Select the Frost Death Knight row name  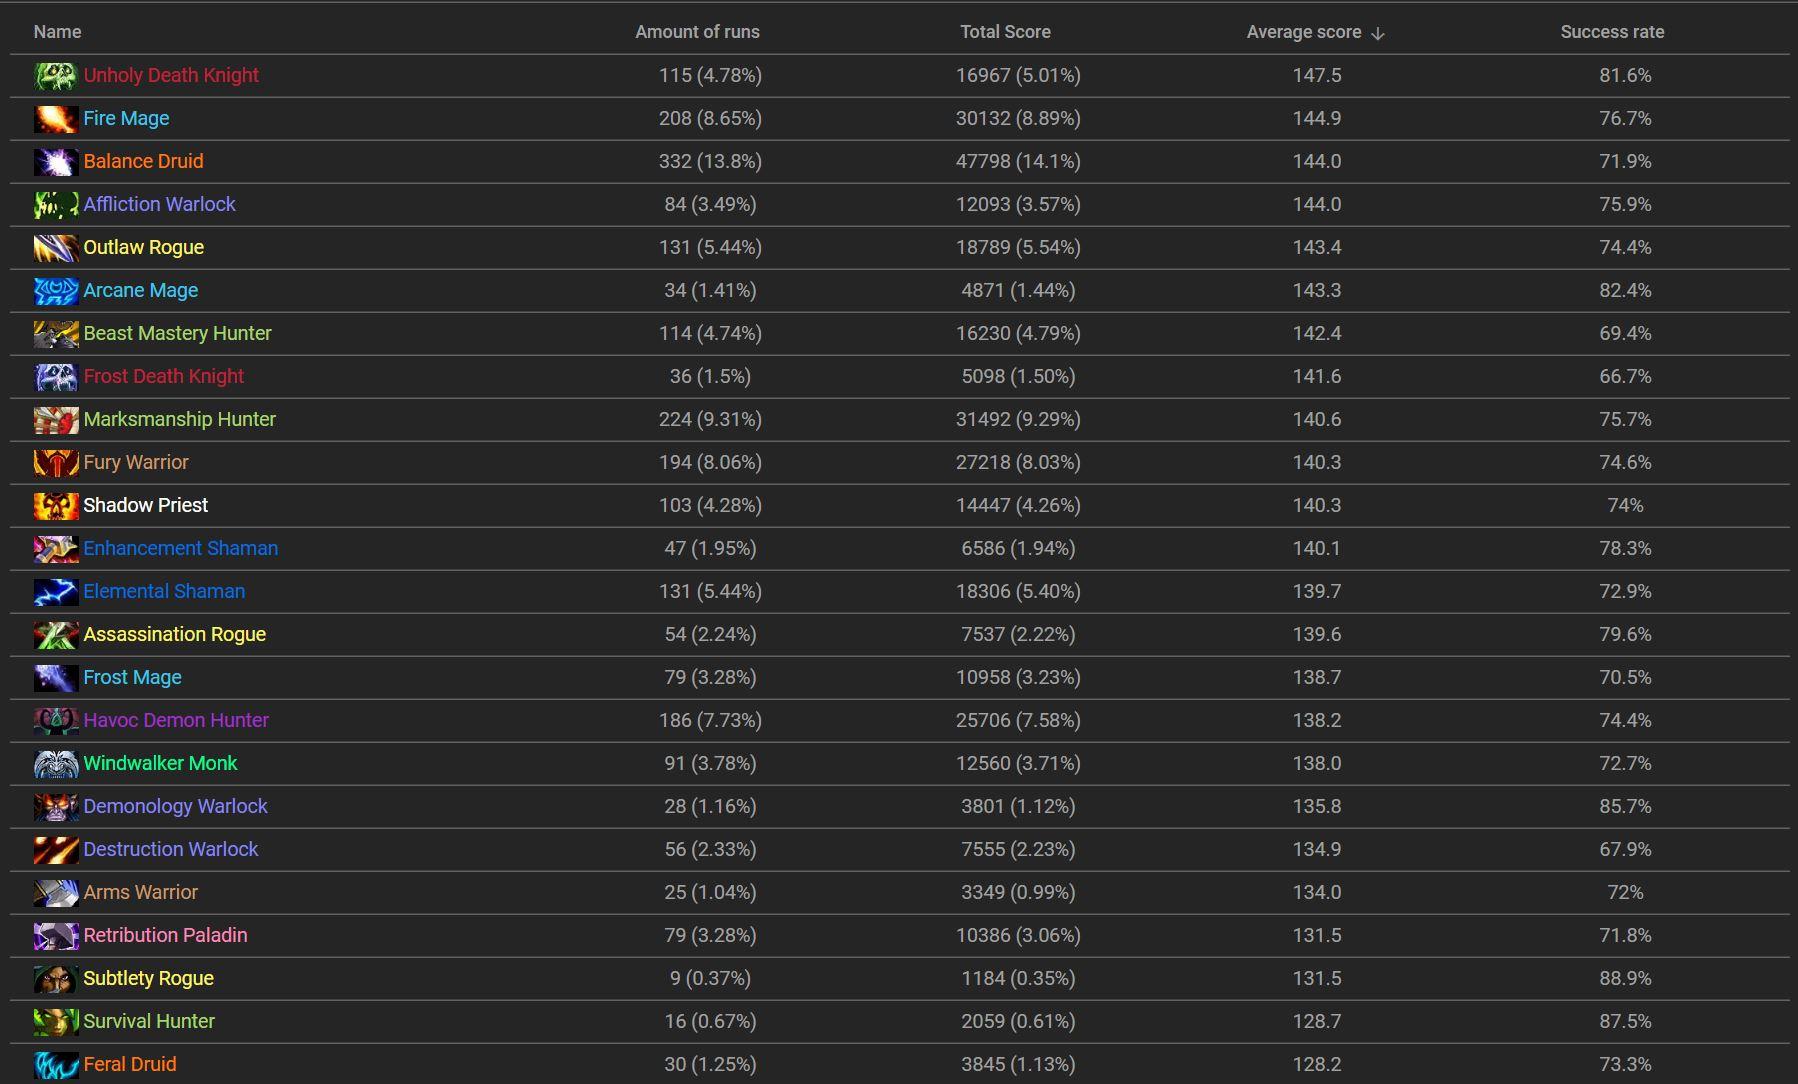tap(163, 376)
